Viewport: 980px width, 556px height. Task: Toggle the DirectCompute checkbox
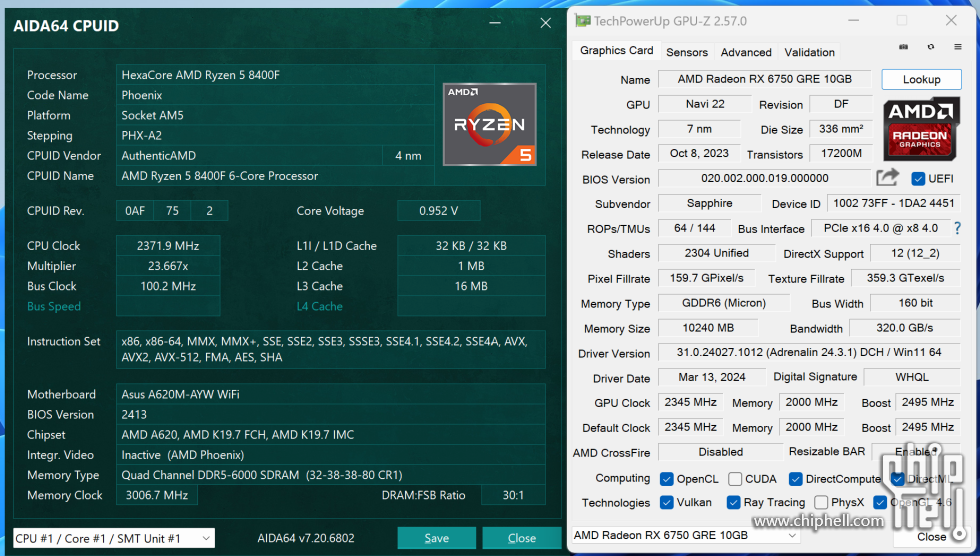tap(795, 479)
